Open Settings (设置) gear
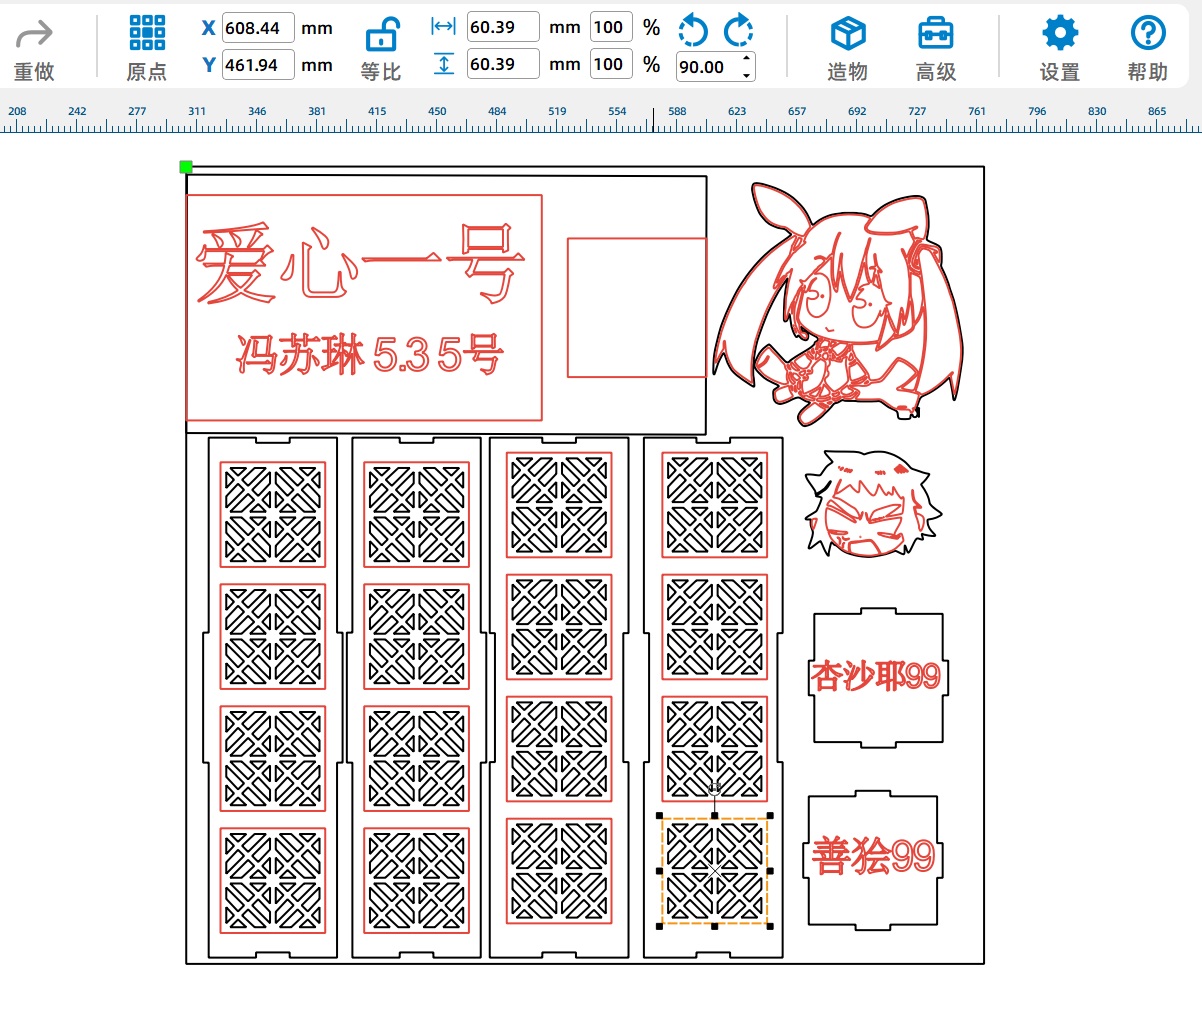 click(x=1060, y=33)
